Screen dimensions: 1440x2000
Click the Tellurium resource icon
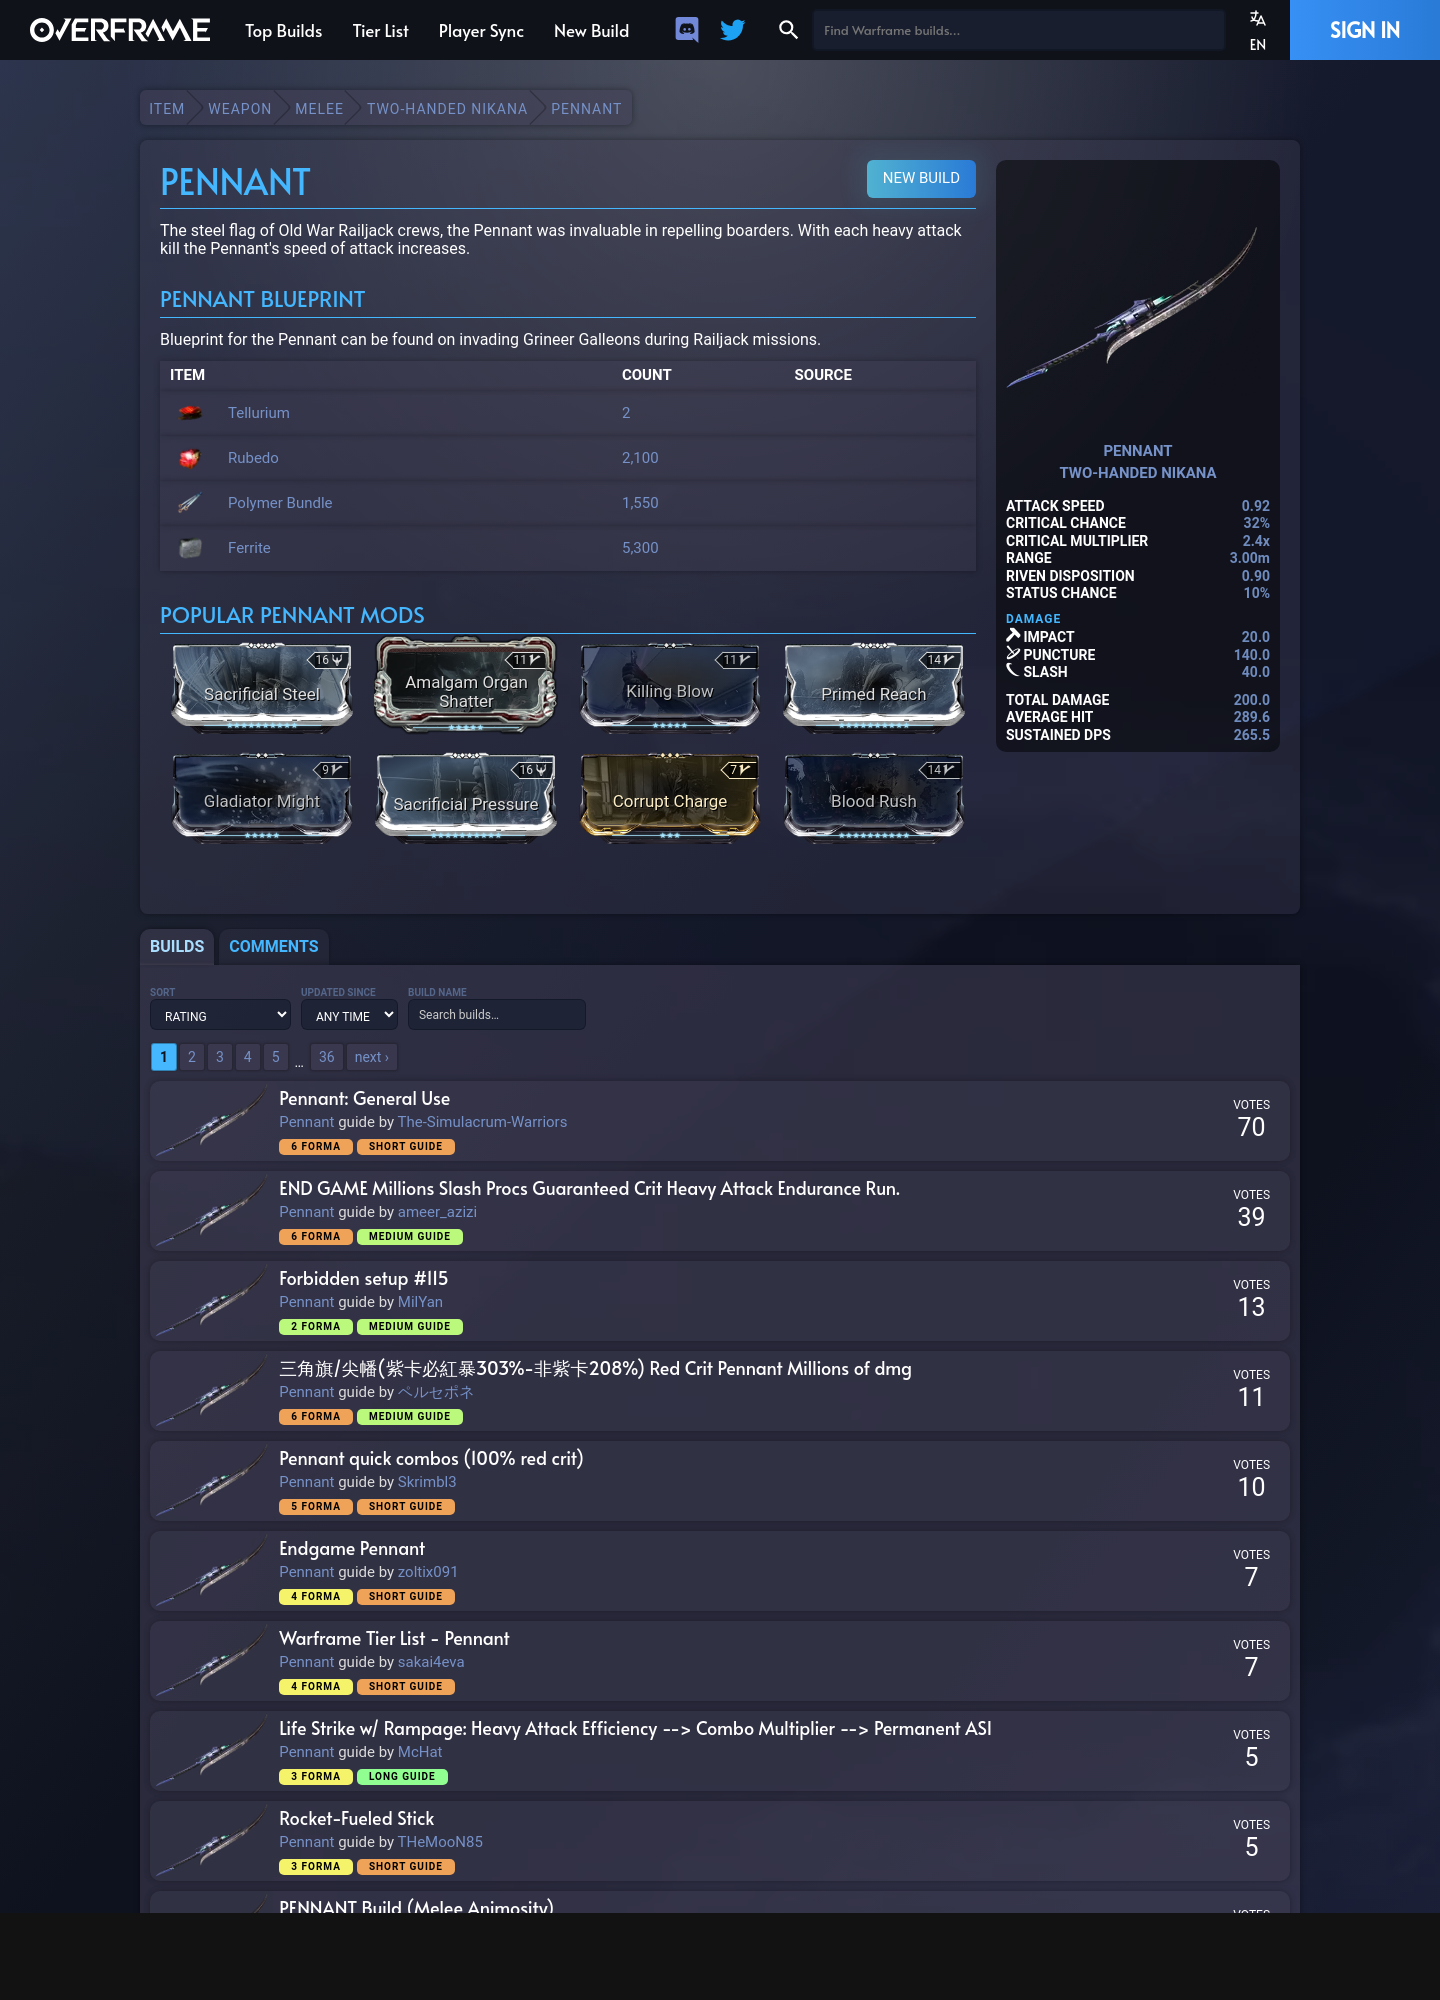[190, 413]
